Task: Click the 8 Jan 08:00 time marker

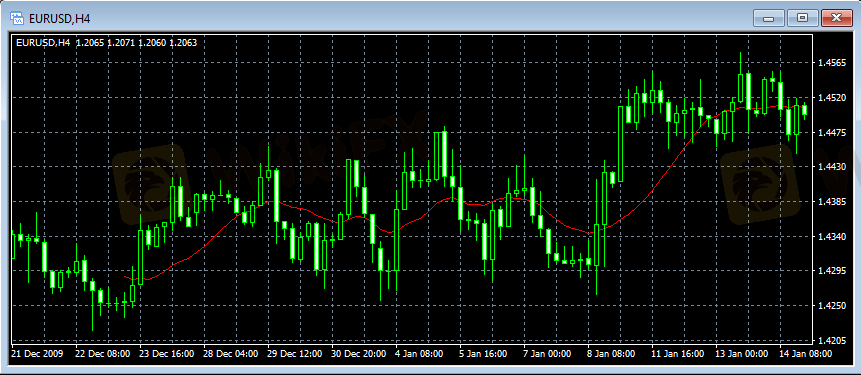Action: pyautogui.click(x=611, y=353)
